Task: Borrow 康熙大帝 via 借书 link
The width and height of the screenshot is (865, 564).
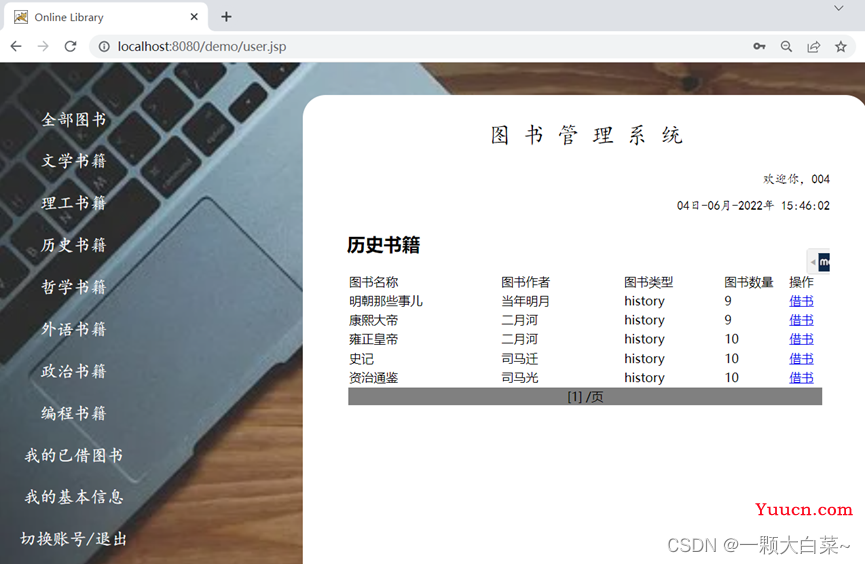Action: click(801, 320)
